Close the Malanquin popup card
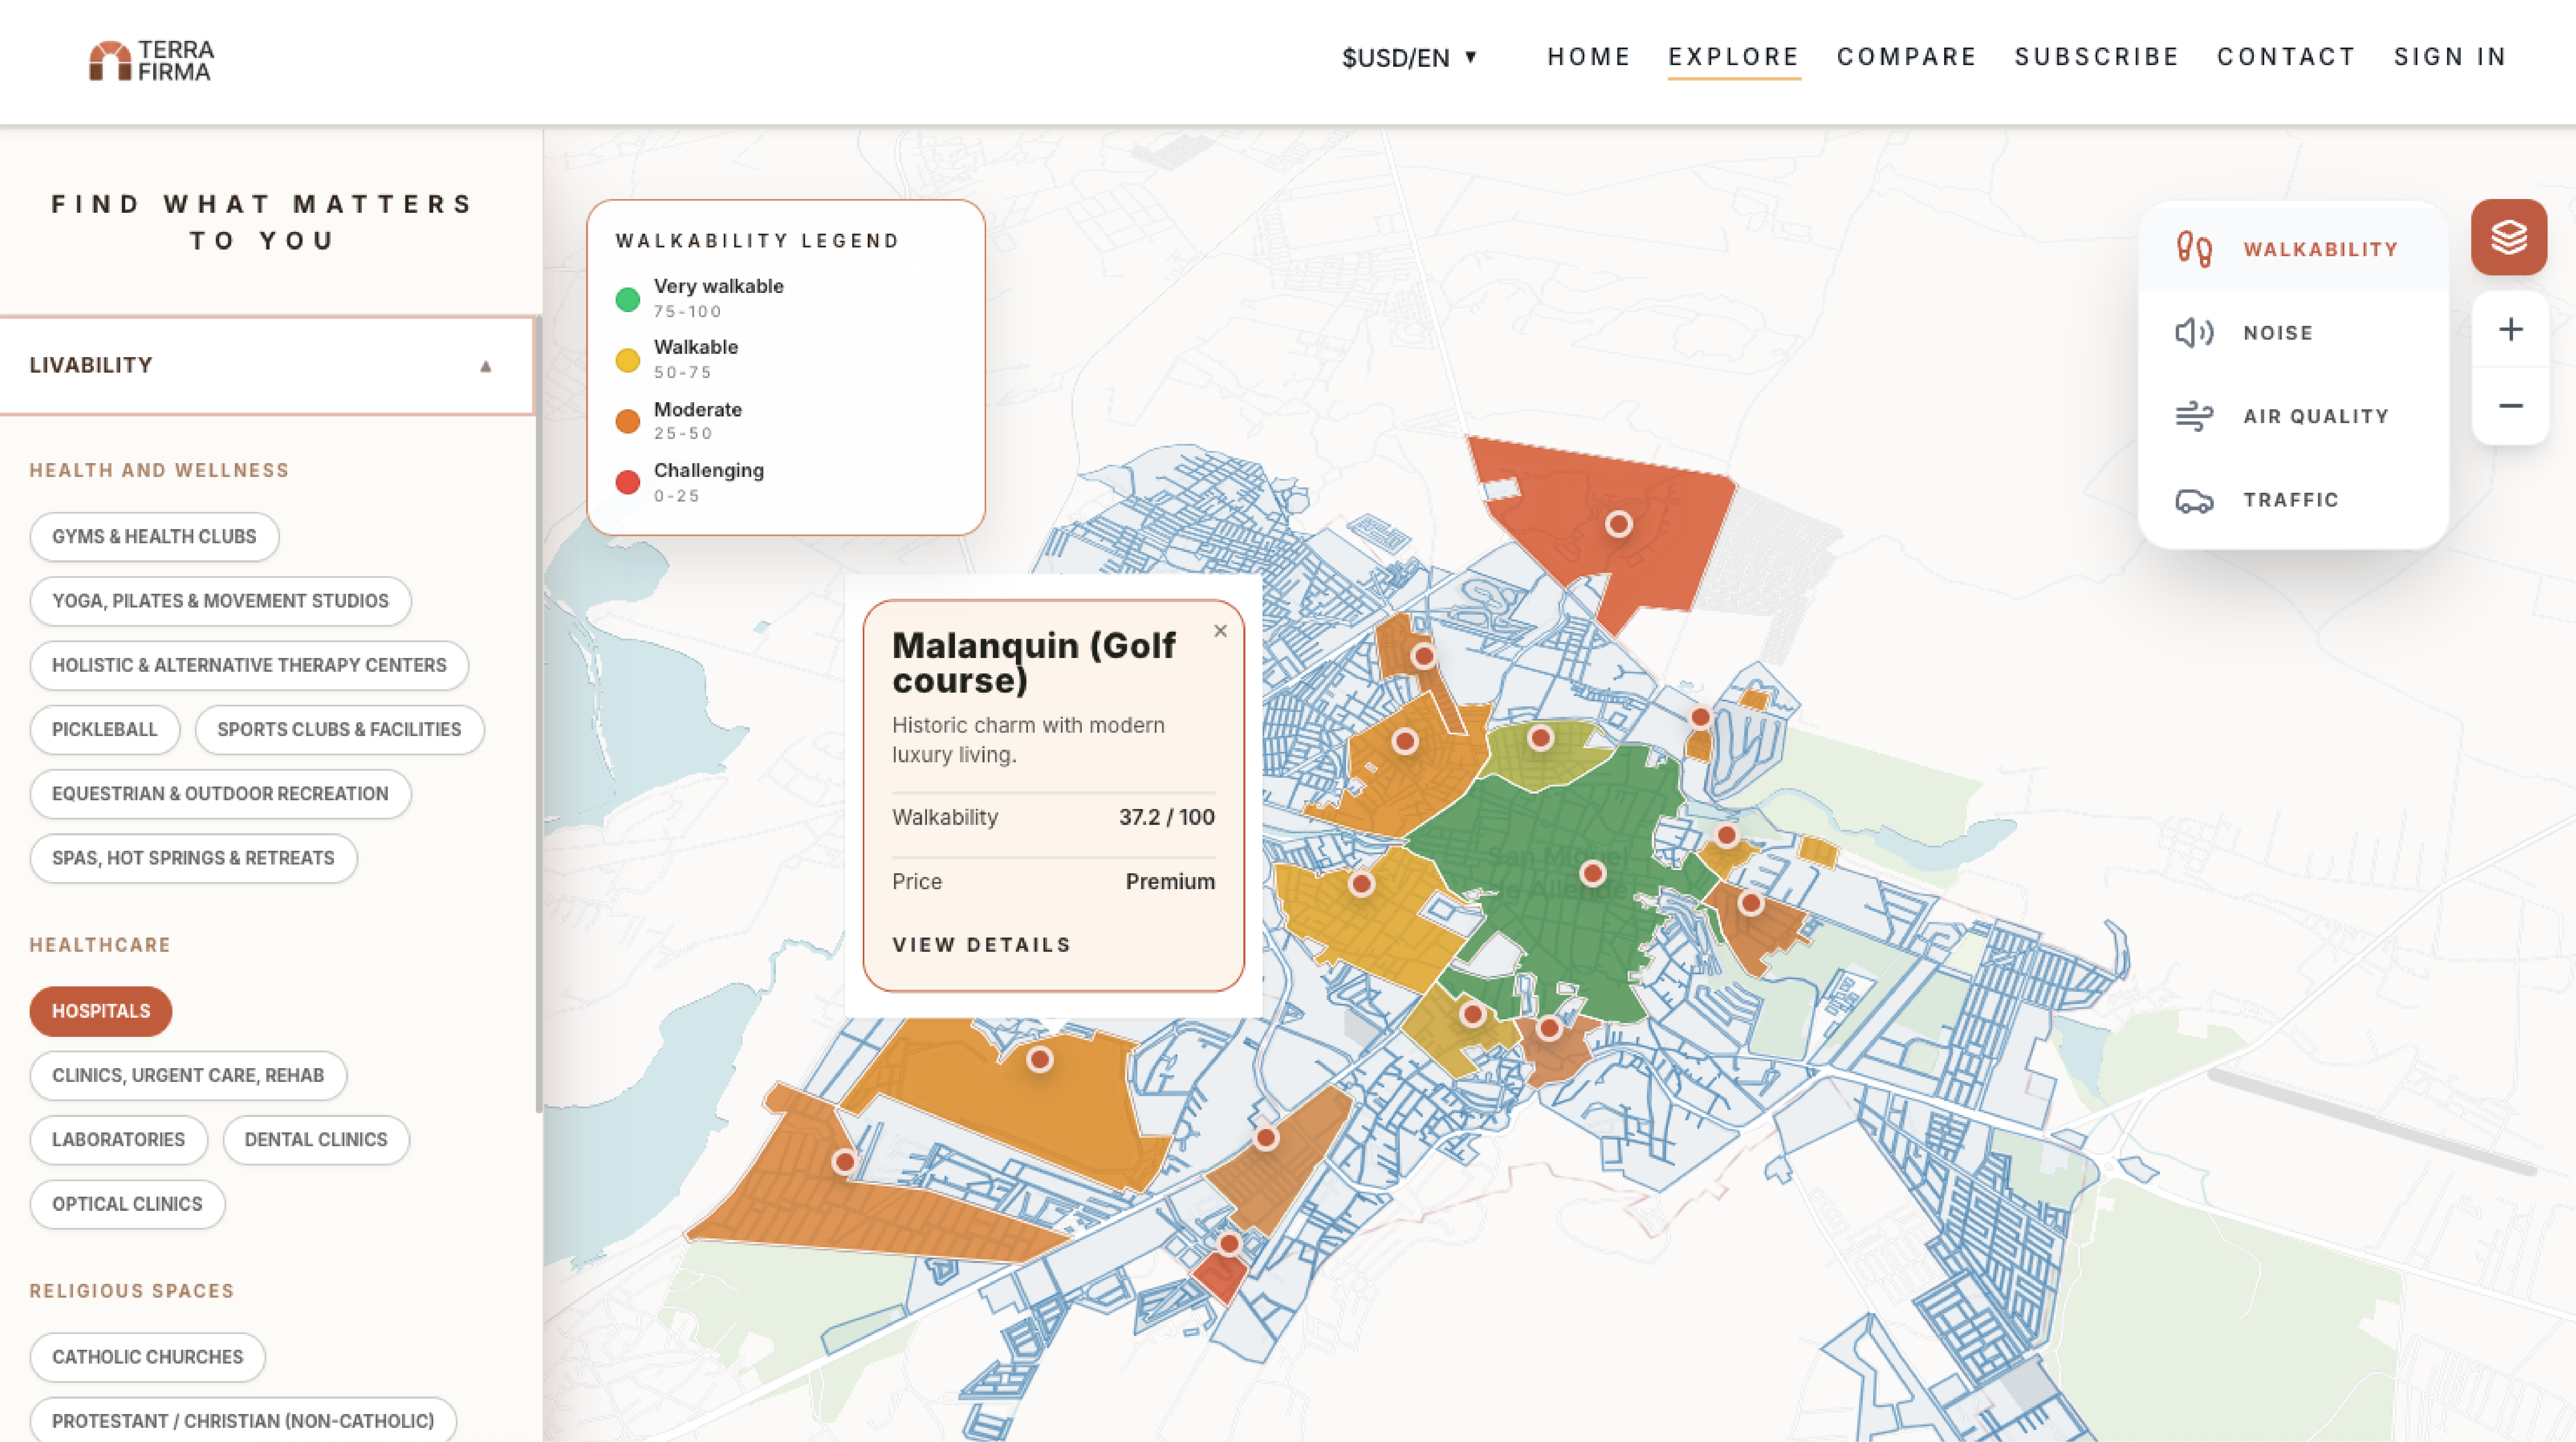The width and height of the screenshot is (2576, 1442). [1220, 631]
